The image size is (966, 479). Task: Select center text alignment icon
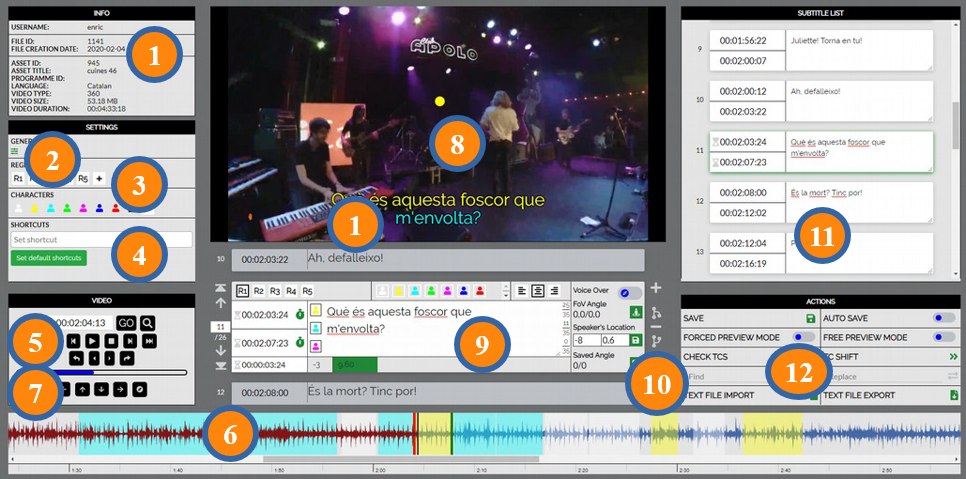[536, 291]
